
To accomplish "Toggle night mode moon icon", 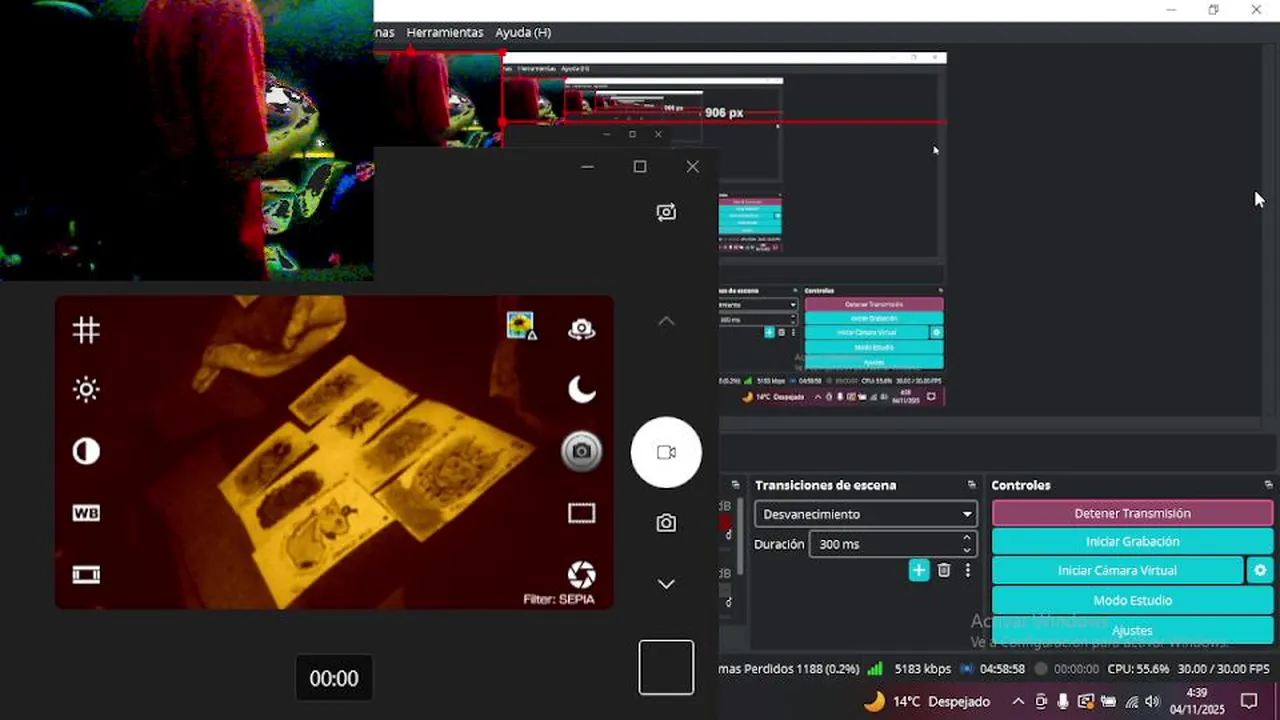I will click(x=582, y=390).
